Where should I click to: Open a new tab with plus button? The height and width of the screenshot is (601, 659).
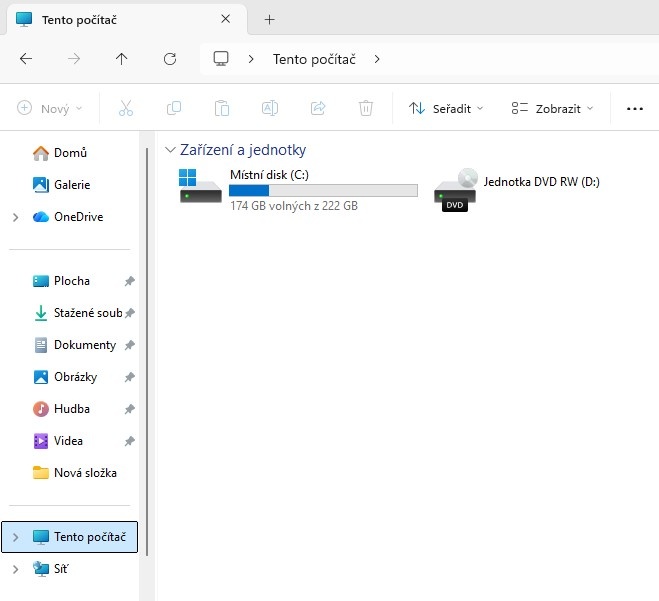coord(269,19)
